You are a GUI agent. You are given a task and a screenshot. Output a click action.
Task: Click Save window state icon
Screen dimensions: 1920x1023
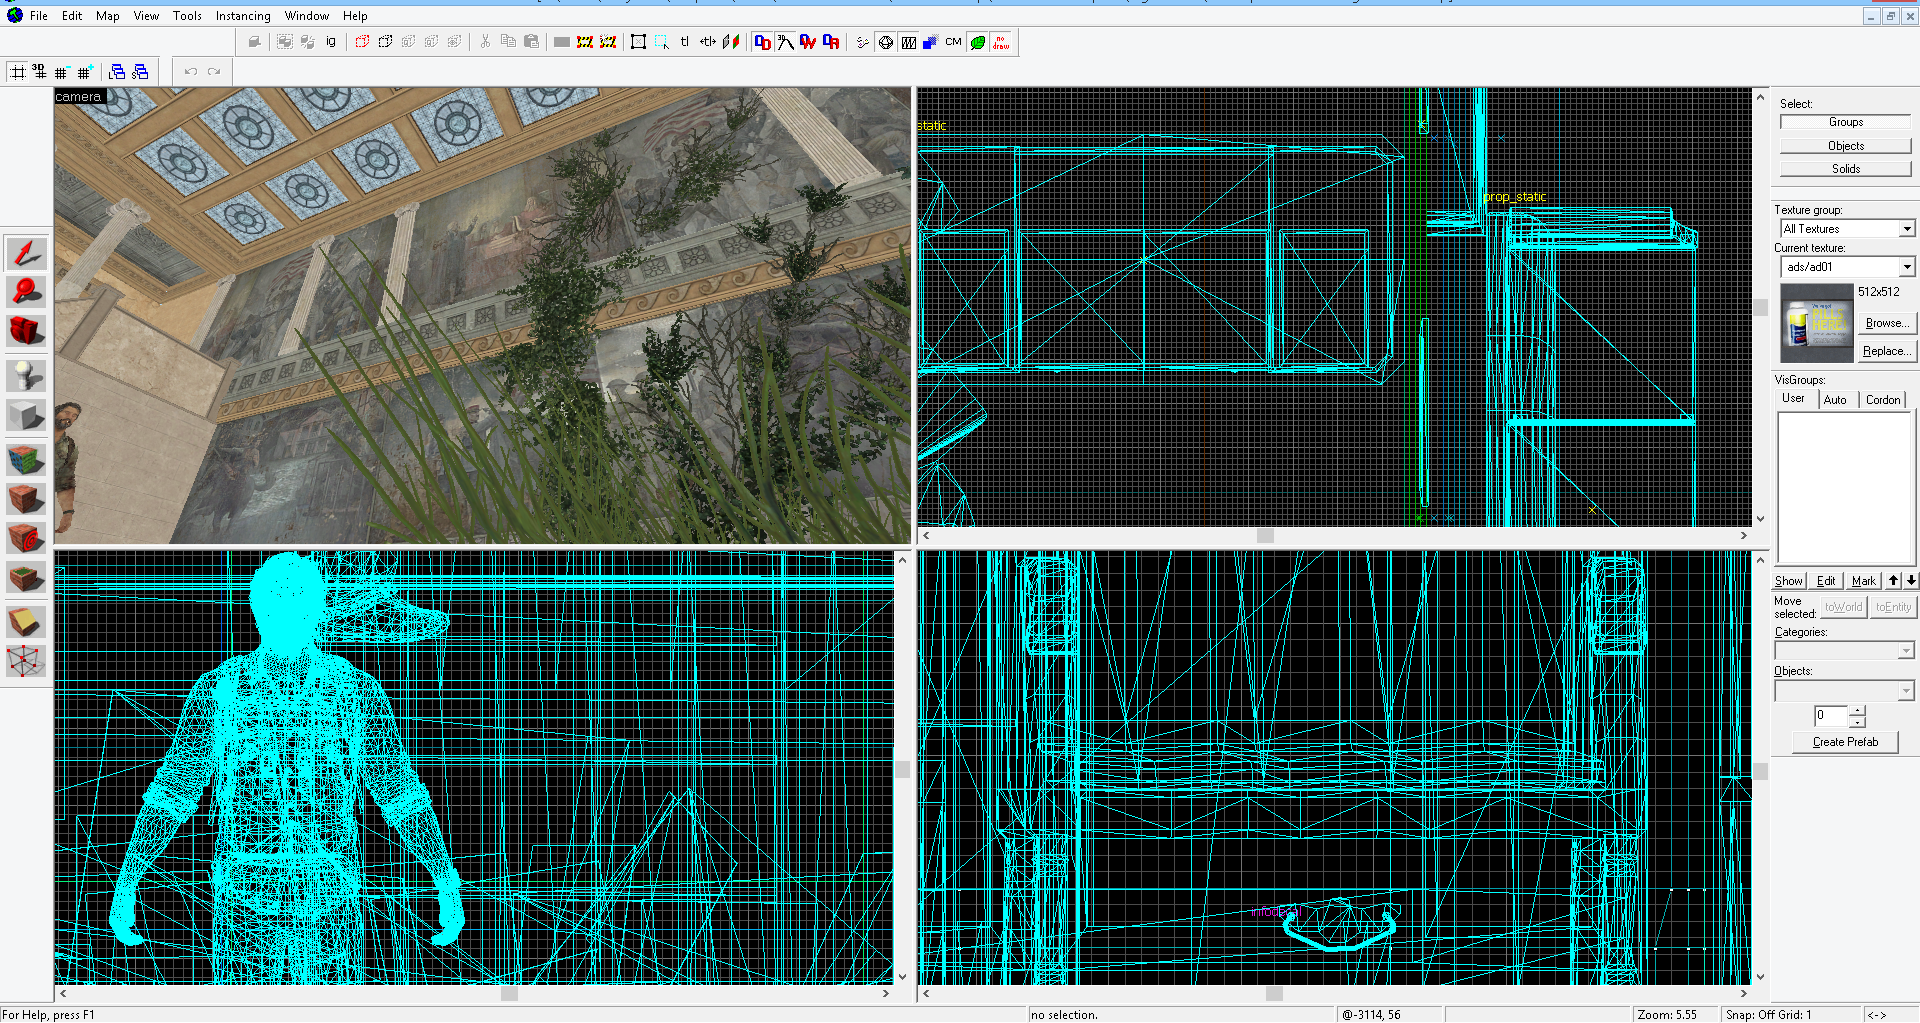[140, 72]
